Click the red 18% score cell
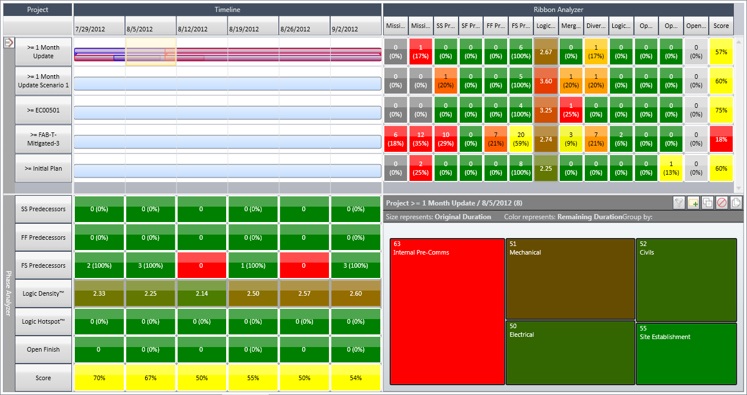Viewport: 747px width, 395px height. pos(721,139)
